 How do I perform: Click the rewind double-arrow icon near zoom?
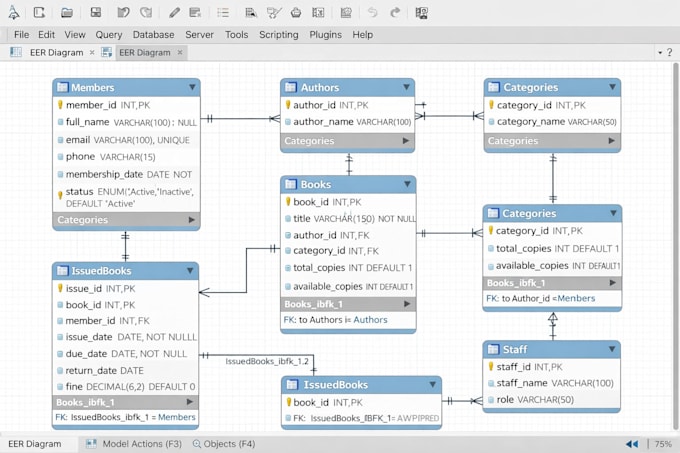tap(632, 444)
